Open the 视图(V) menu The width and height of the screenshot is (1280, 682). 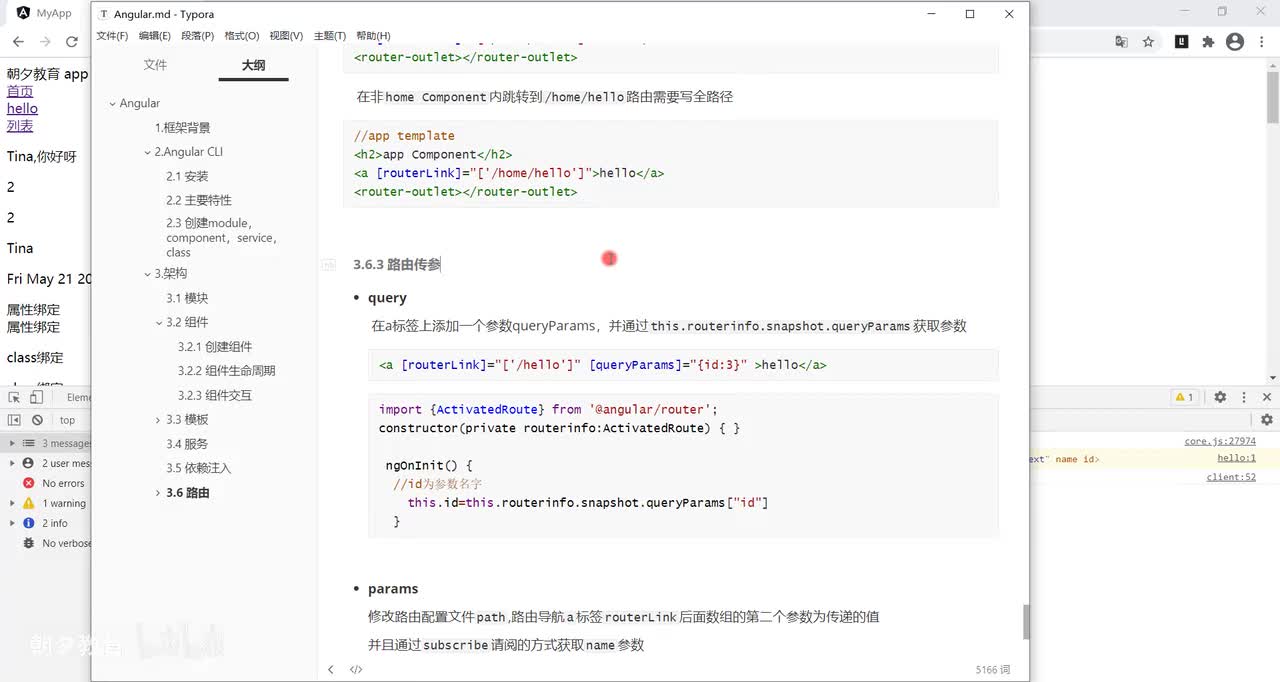(286, 35)
